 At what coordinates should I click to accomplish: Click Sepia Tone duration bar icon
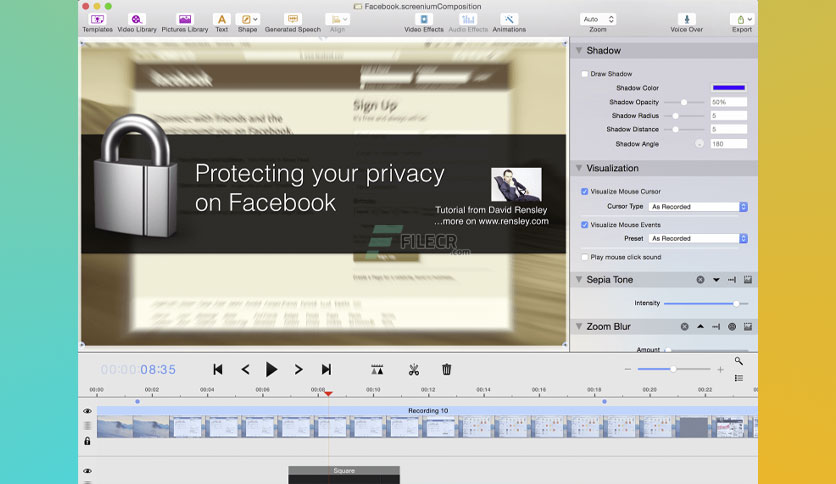(x=732, y=280)
